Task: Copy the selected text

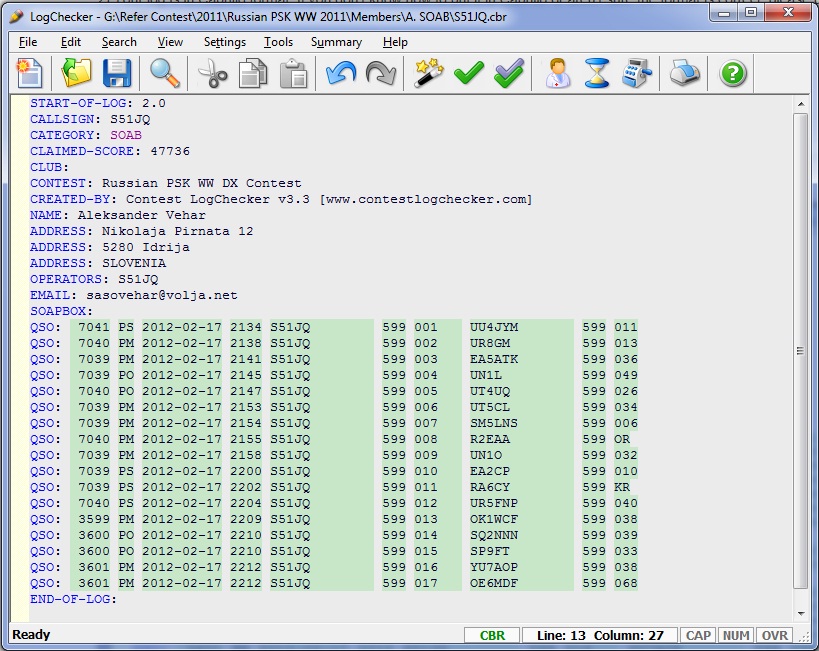Action: pos(254,72)
